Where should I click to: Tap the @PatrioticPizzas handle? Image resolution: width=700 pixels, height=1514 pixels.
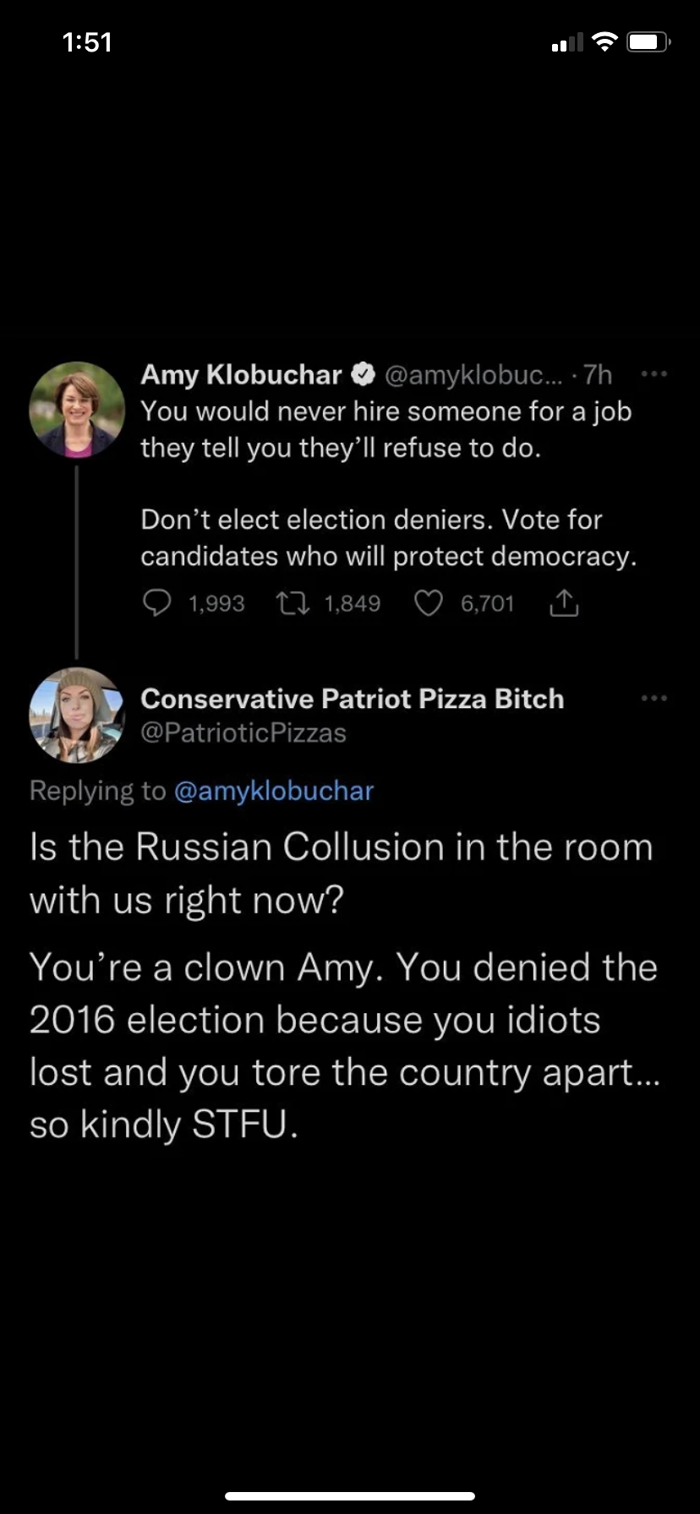point(243,733)
